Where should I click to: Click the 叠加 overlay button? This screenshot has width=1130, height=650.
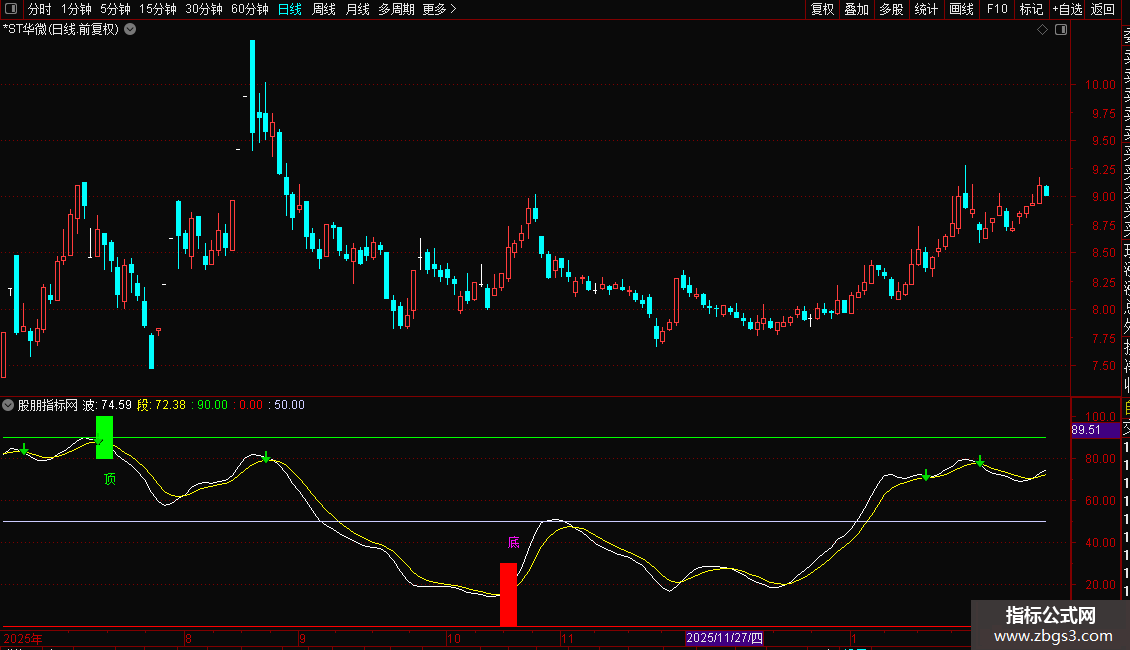(857, 9)
